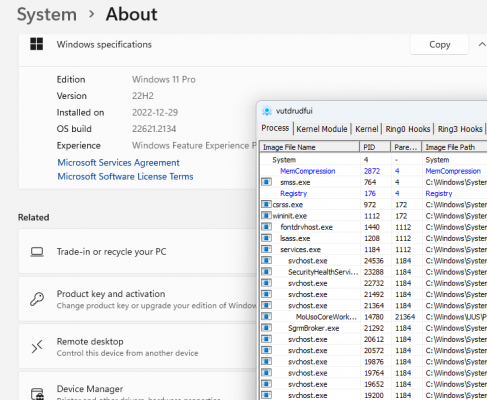Click PID value 2872
487x400 pixels.
(372, 171)
